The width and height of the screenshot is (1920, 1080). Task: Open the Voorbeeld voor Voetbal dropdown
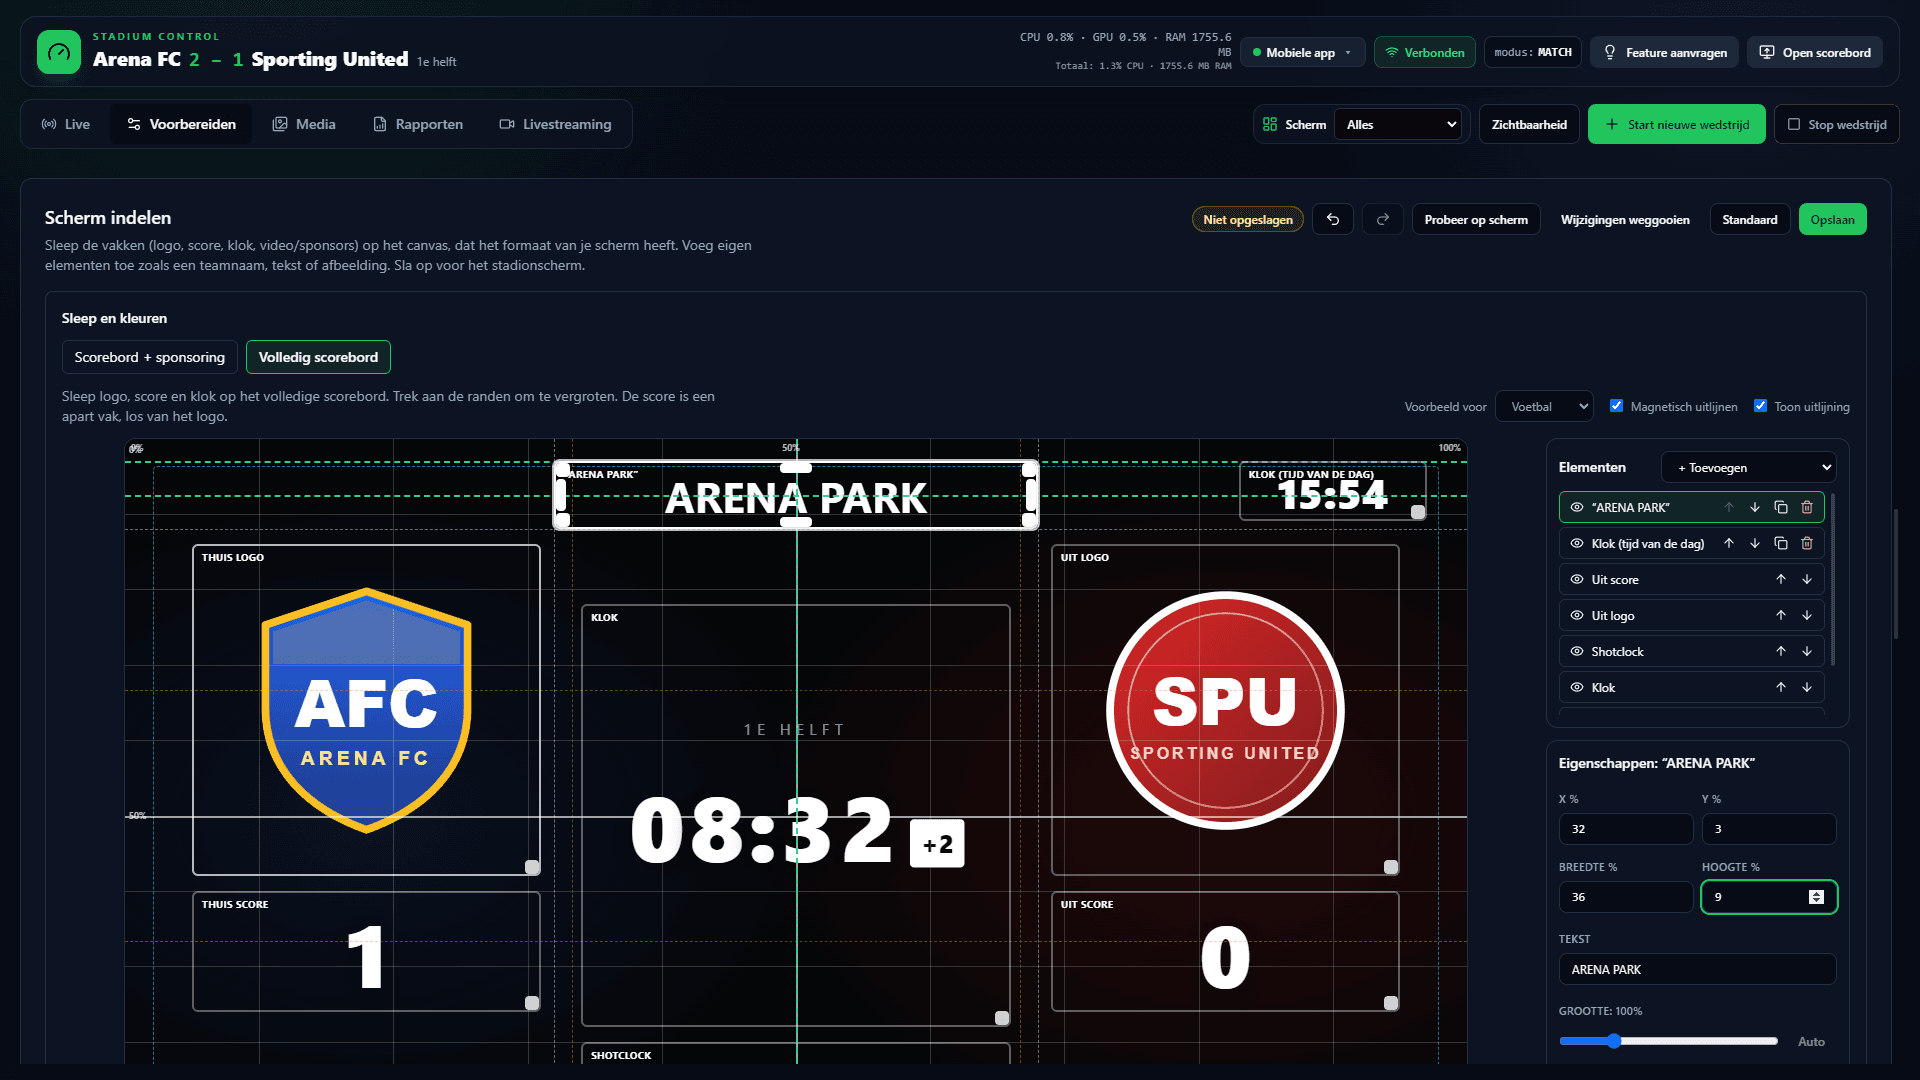[x=1544, y=406]
